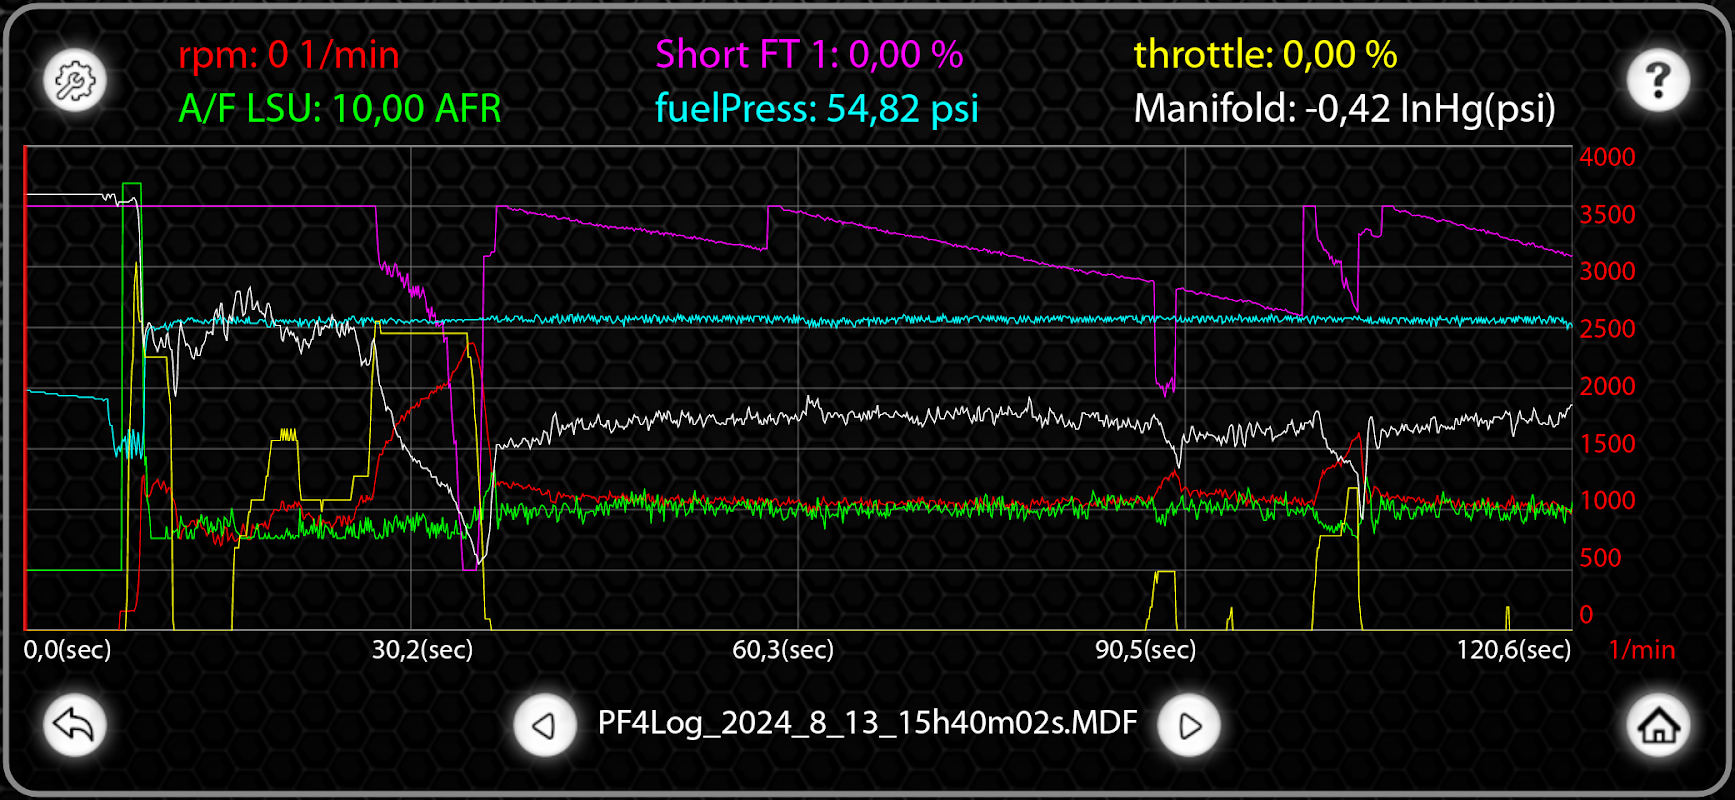The image size is (1735, 800).
Task: Click the 0,0(sec) time axis label
Action: [67, 650]
